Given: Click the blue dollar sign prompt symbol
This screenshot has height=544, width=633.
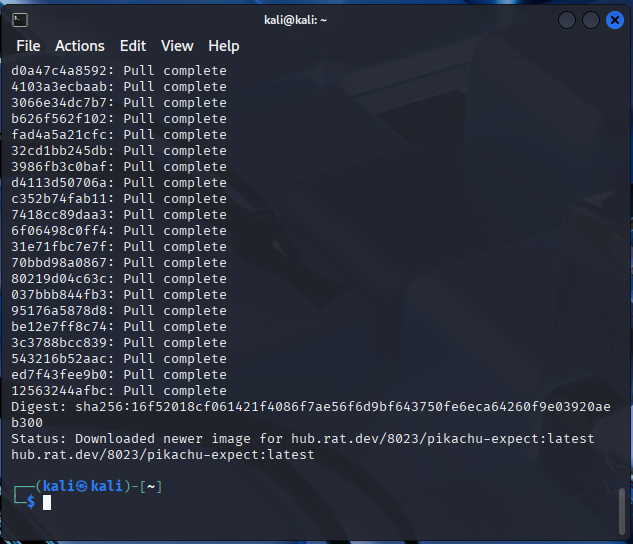Looking at the screenshot, I should click(x=31, y=502).
